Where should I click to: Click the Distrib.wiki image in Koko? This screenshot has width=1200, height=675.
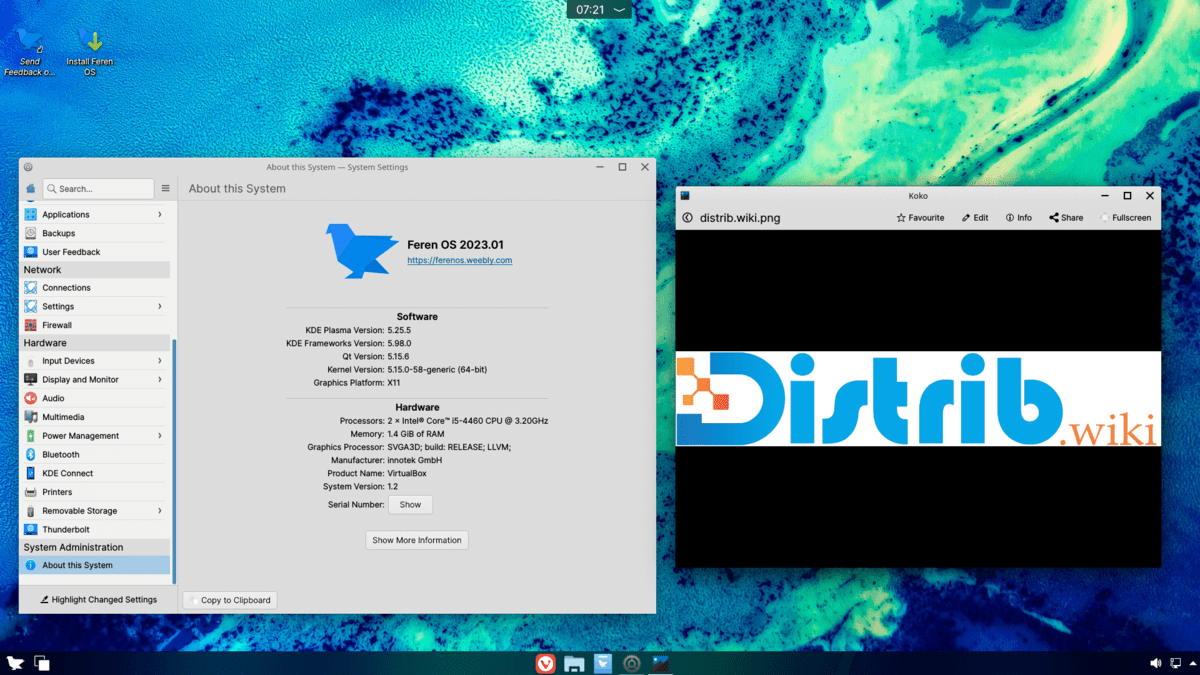tap(918, 399)
